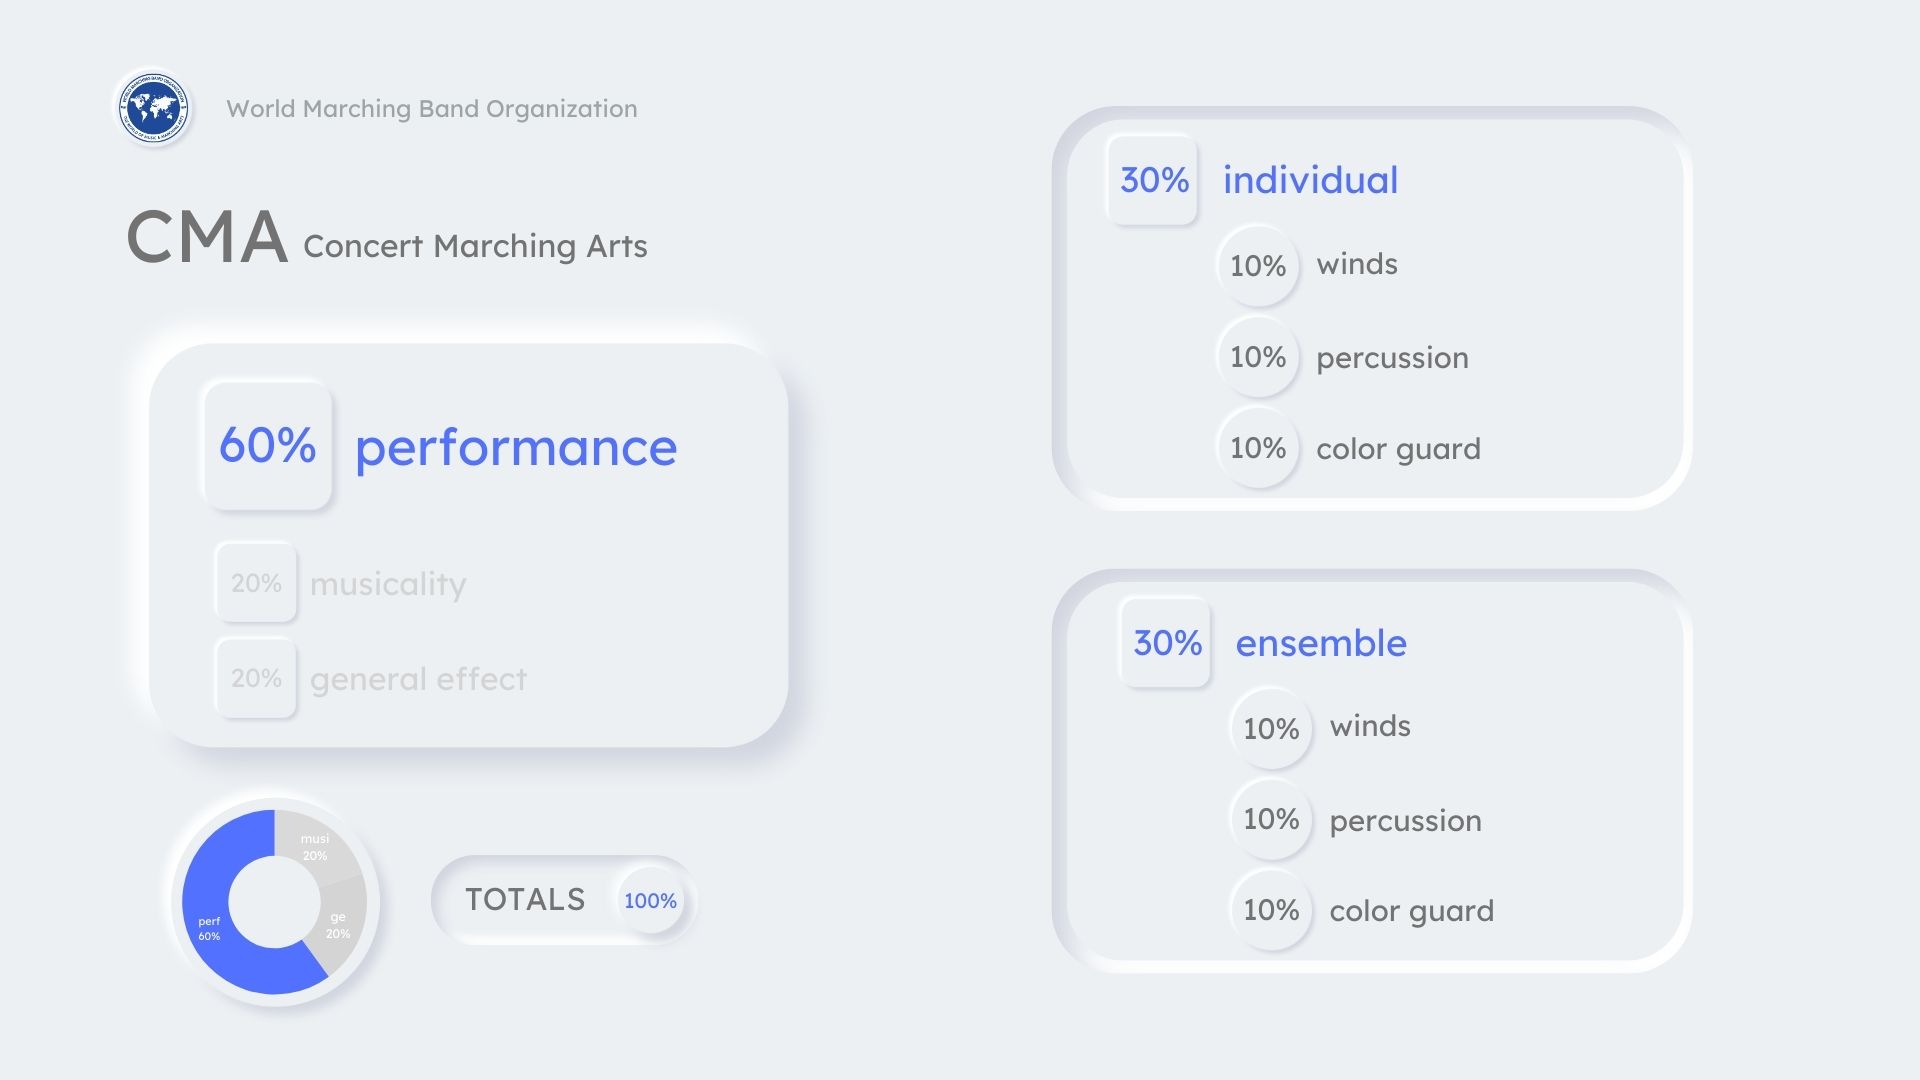The image size is (1920, 1080).
Task: Click the World Marching Band Organization logo
Action: pos(153,107)
